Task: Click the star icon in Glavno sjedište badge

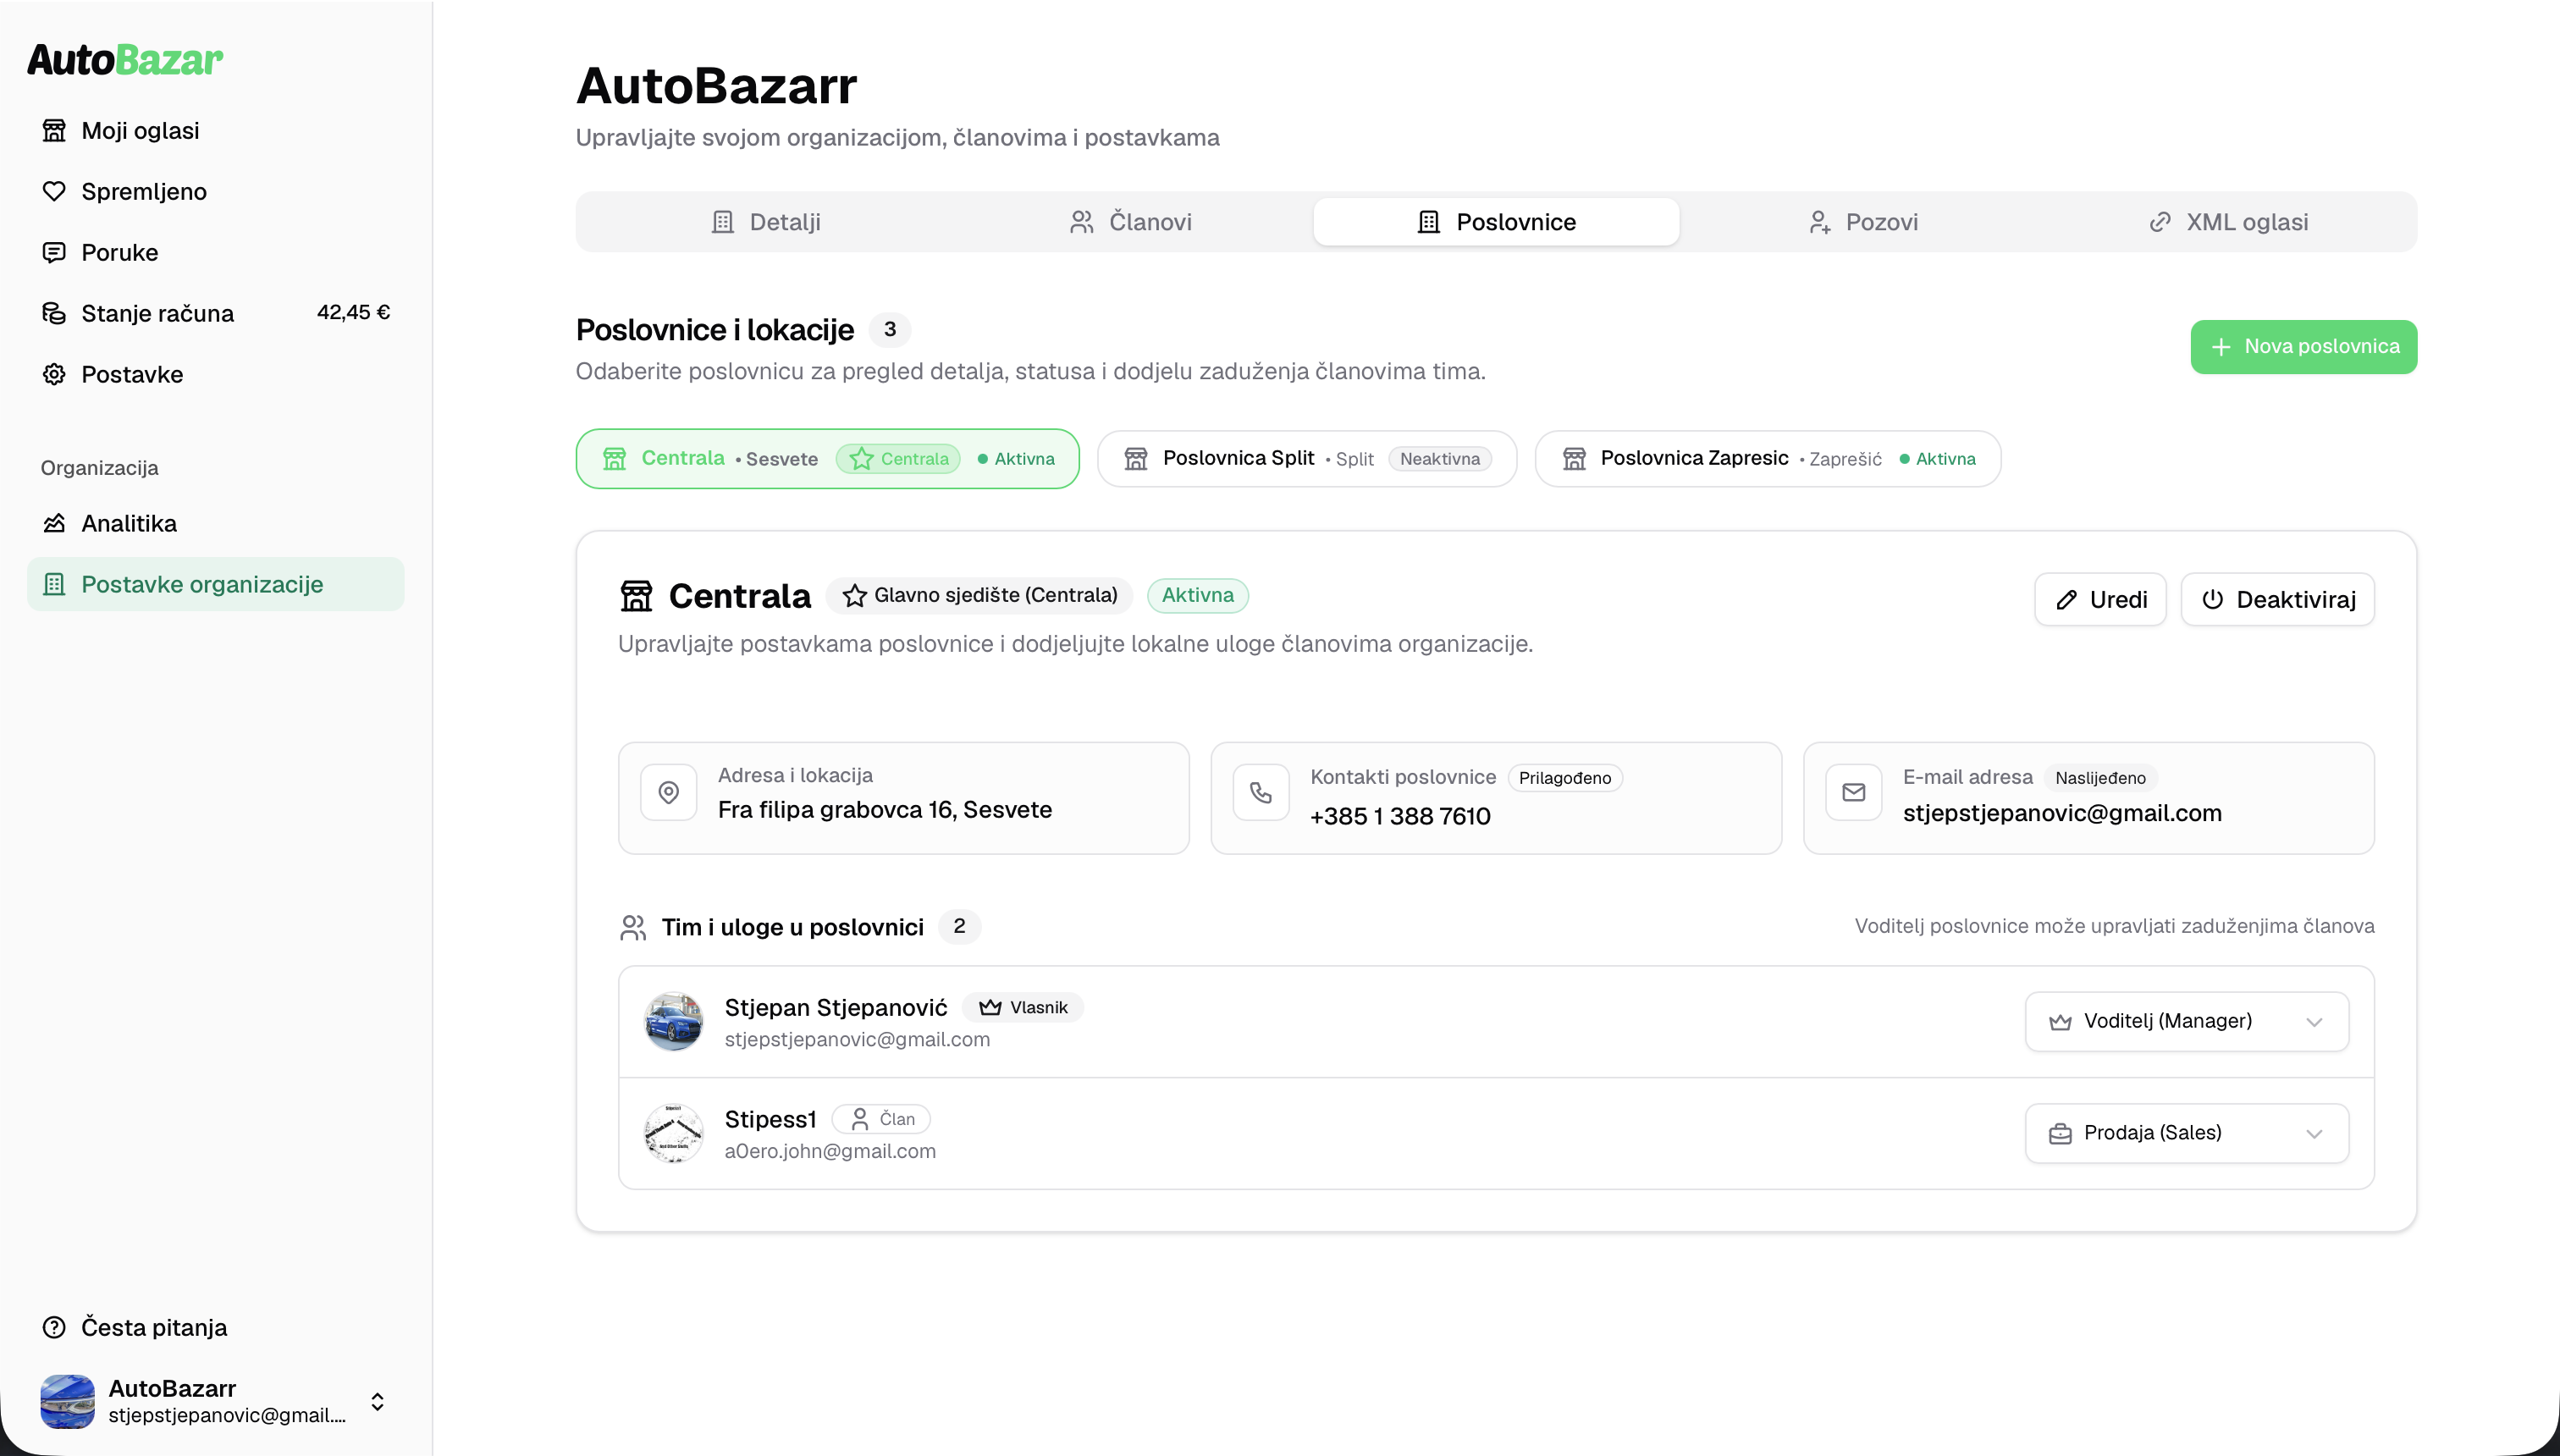Action: (854, 596)
